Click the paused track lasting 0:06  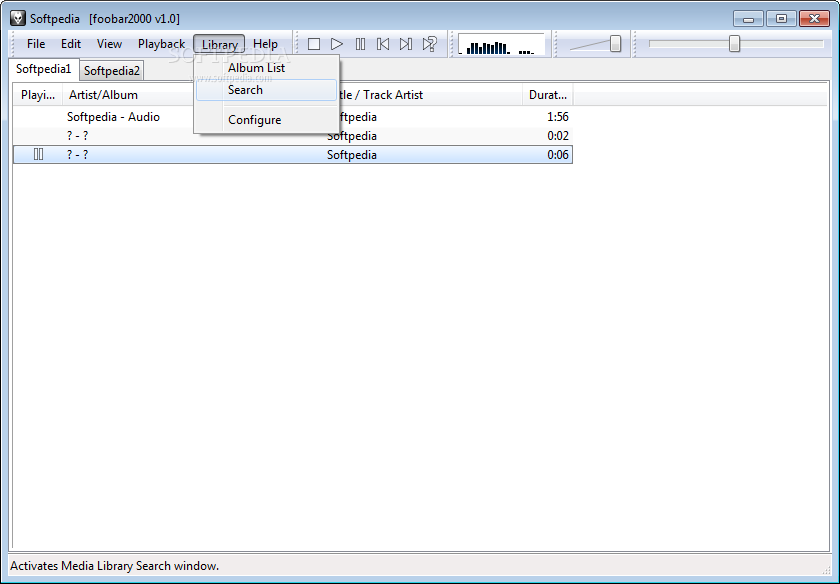coord(292,155)
